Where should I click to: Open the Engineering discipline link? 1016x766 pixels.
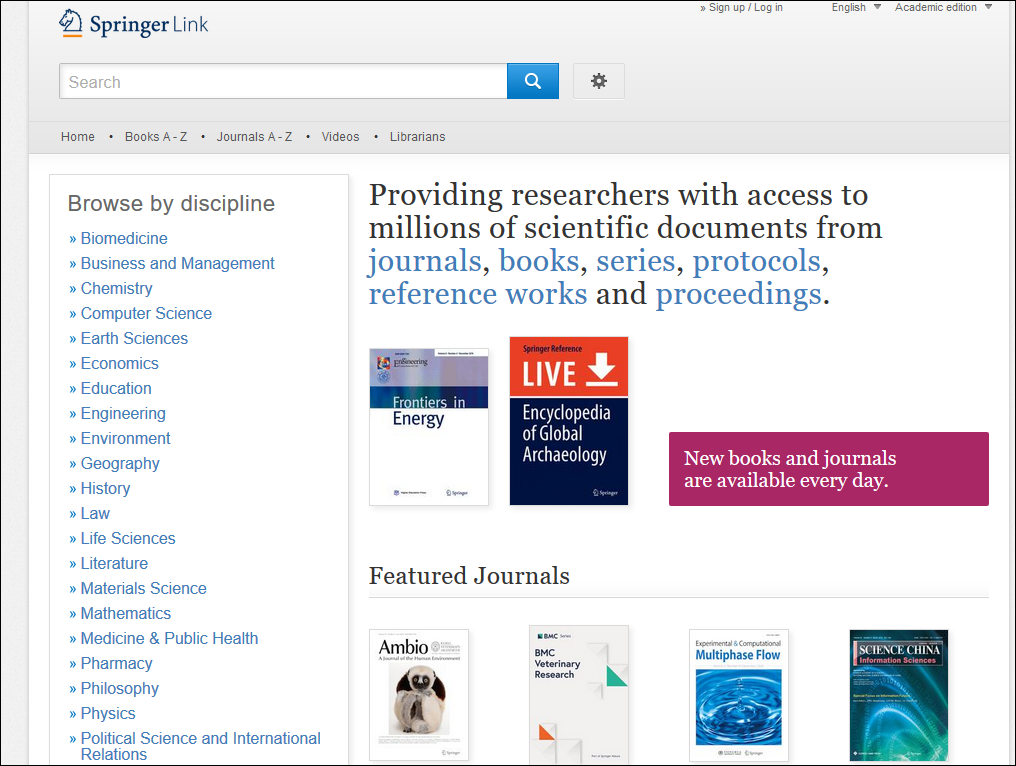[x=123, y=413]
